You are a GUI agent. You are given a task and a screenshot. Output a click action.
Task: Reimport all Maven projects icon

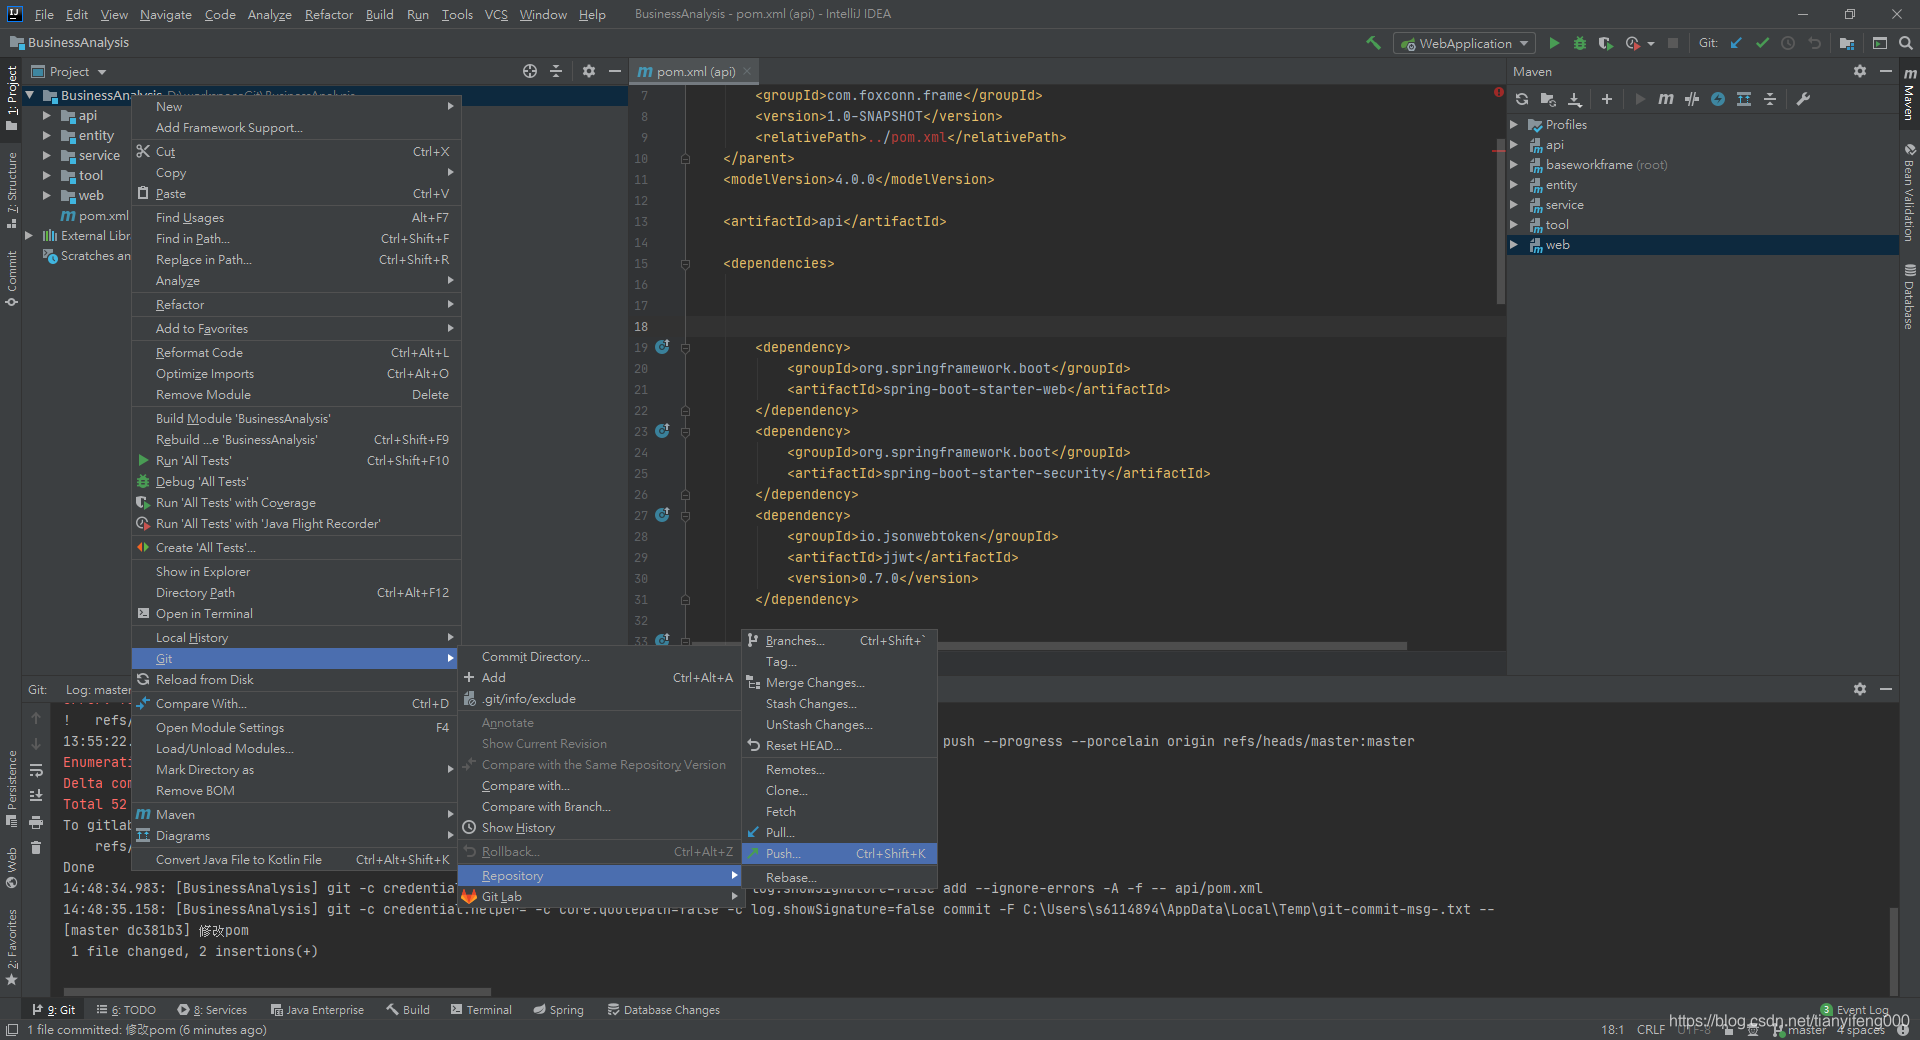(1522, 99)
